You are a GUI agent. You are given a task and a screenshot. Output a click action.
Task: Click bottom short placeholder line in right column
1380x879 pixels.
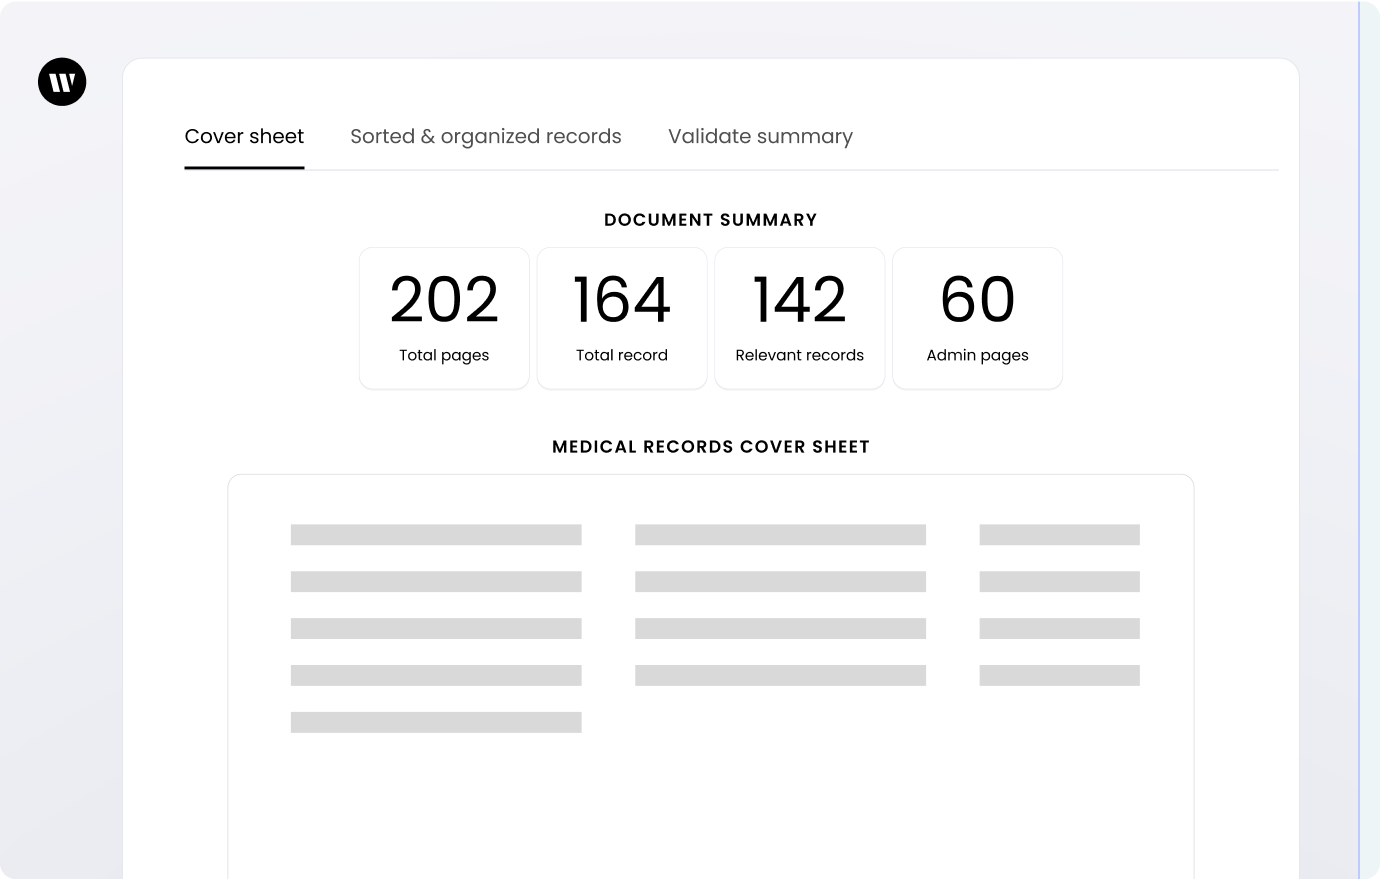click(x=1059, y=675)
